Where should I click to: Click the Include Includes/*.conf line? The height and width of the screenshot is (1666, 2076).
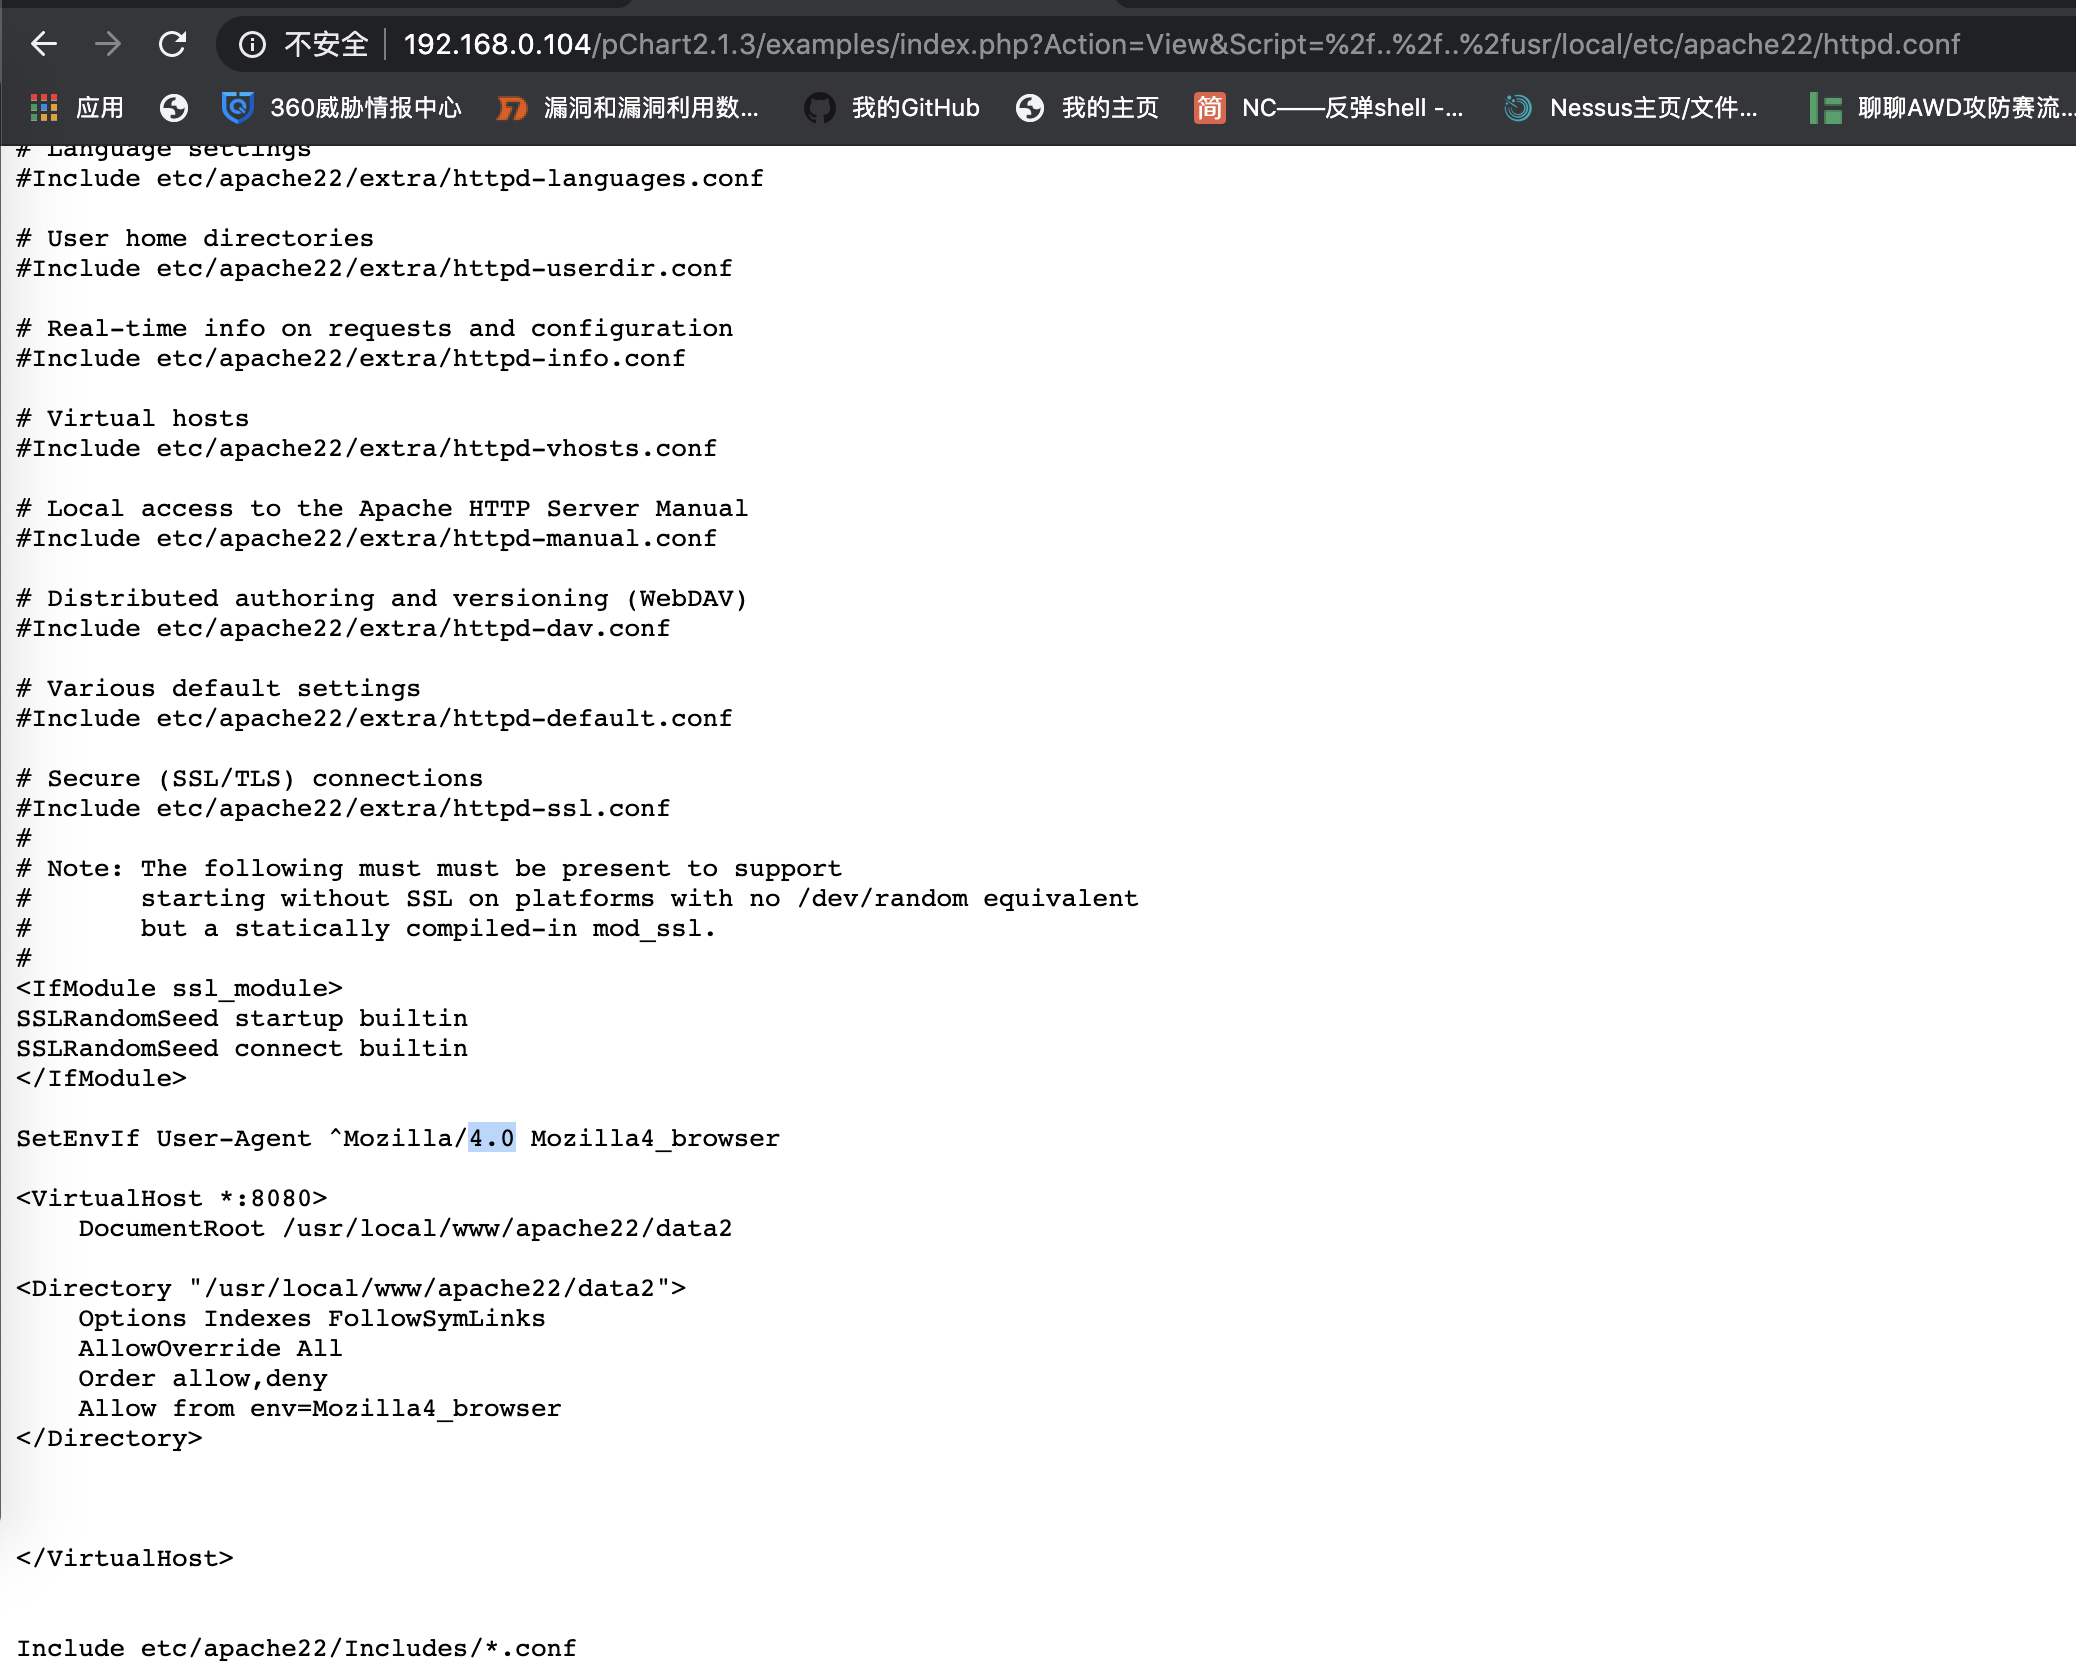click(x=296, y=1648)
